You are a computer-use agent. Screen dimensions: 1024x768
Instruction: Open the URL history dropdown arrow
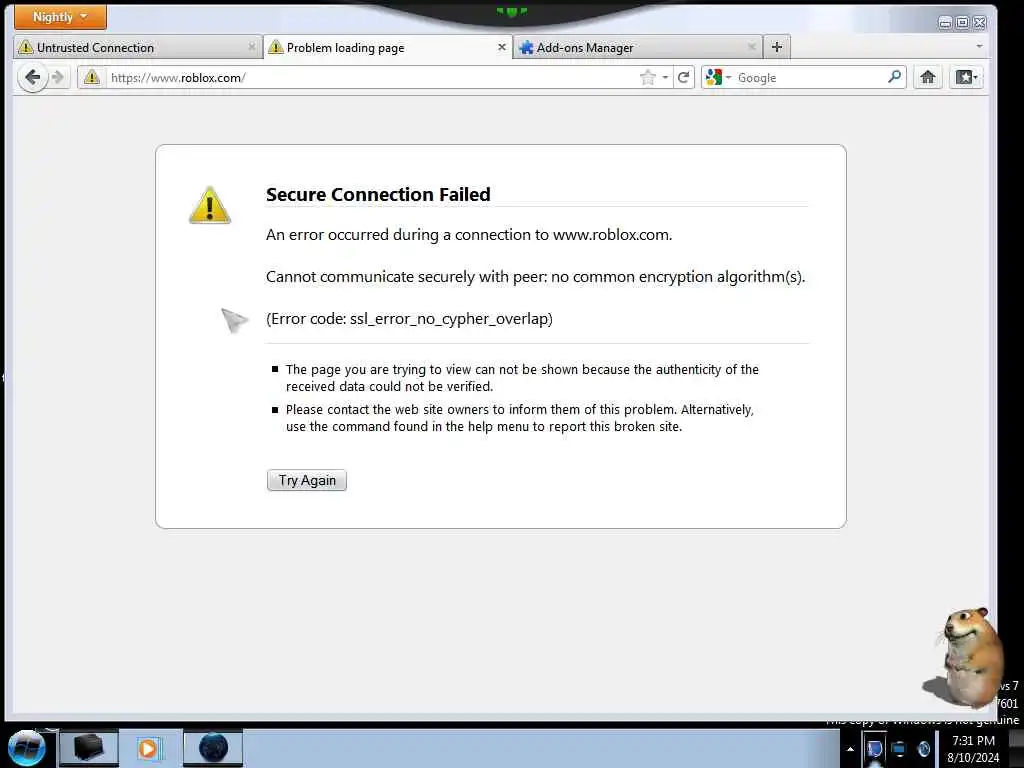click(665, 78)
